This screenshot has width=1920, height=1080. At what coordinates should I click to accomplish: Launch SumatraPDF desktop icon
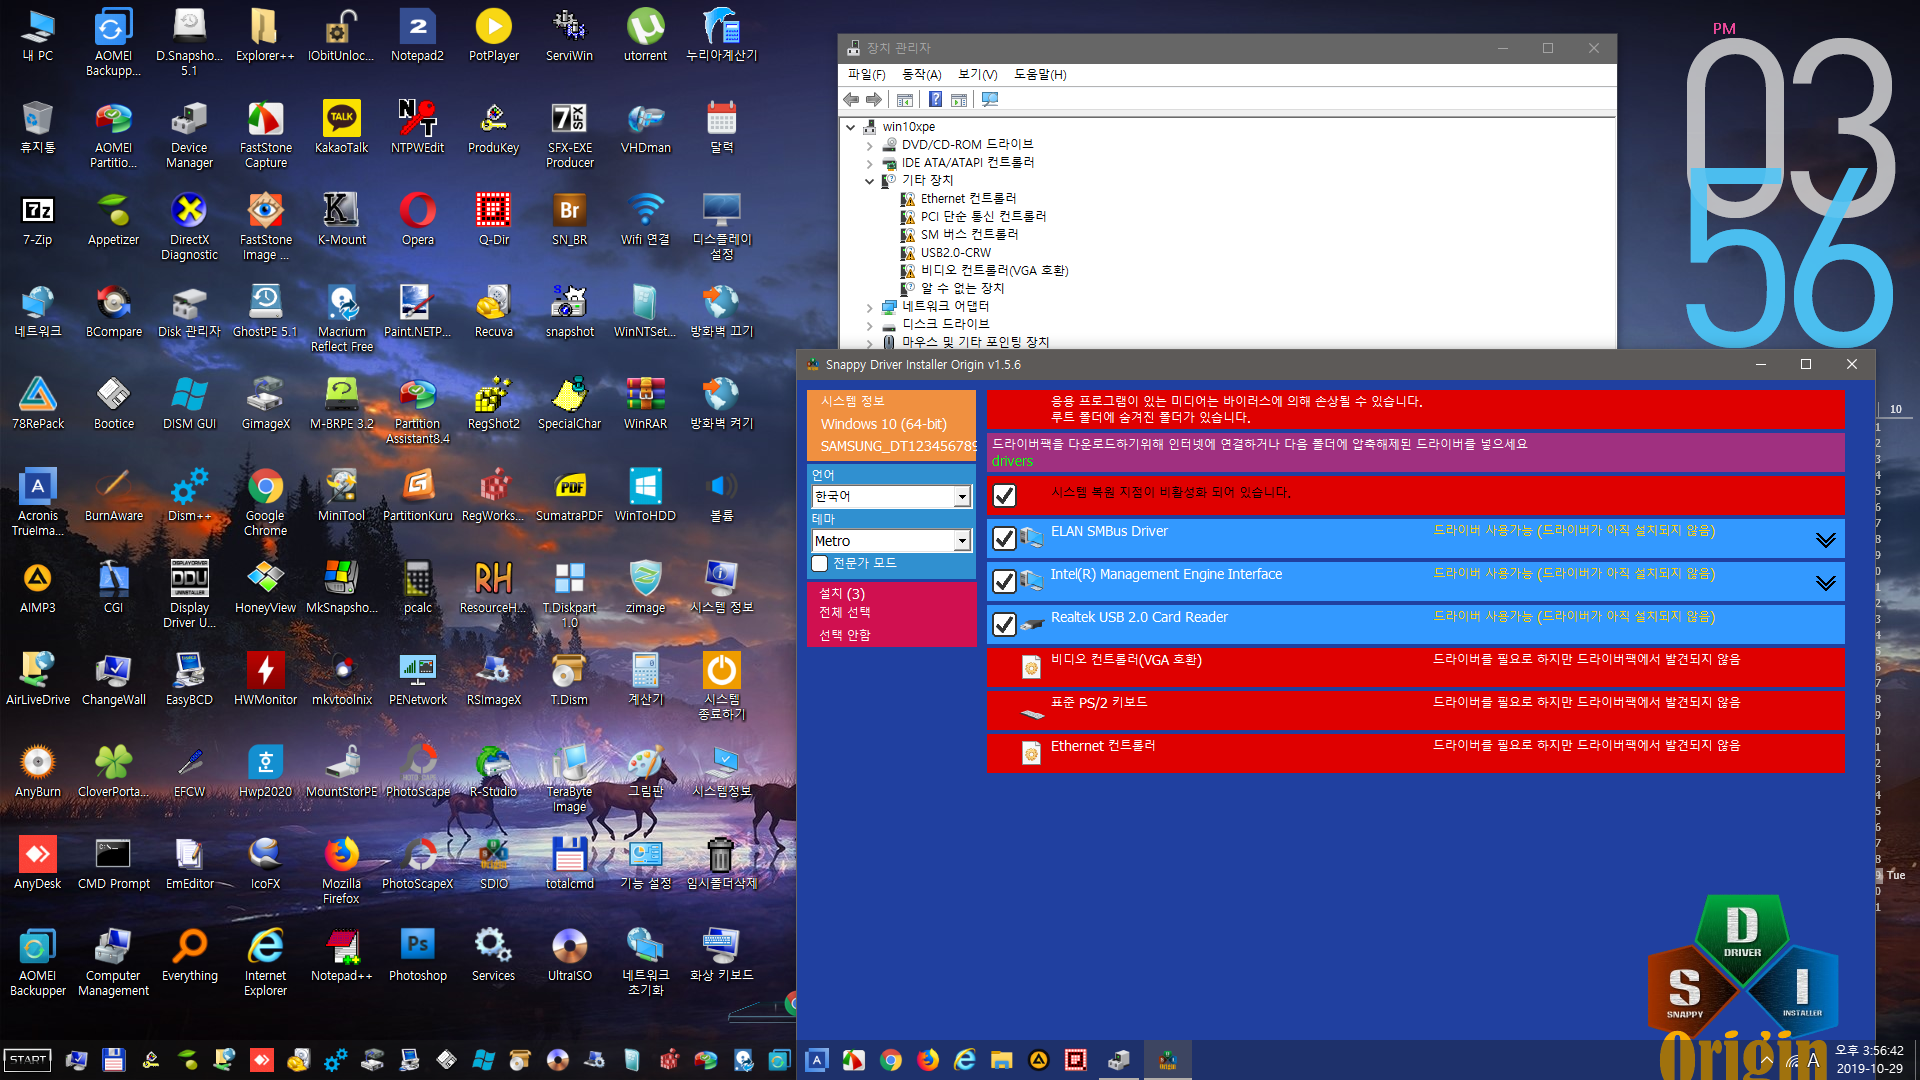569,495
